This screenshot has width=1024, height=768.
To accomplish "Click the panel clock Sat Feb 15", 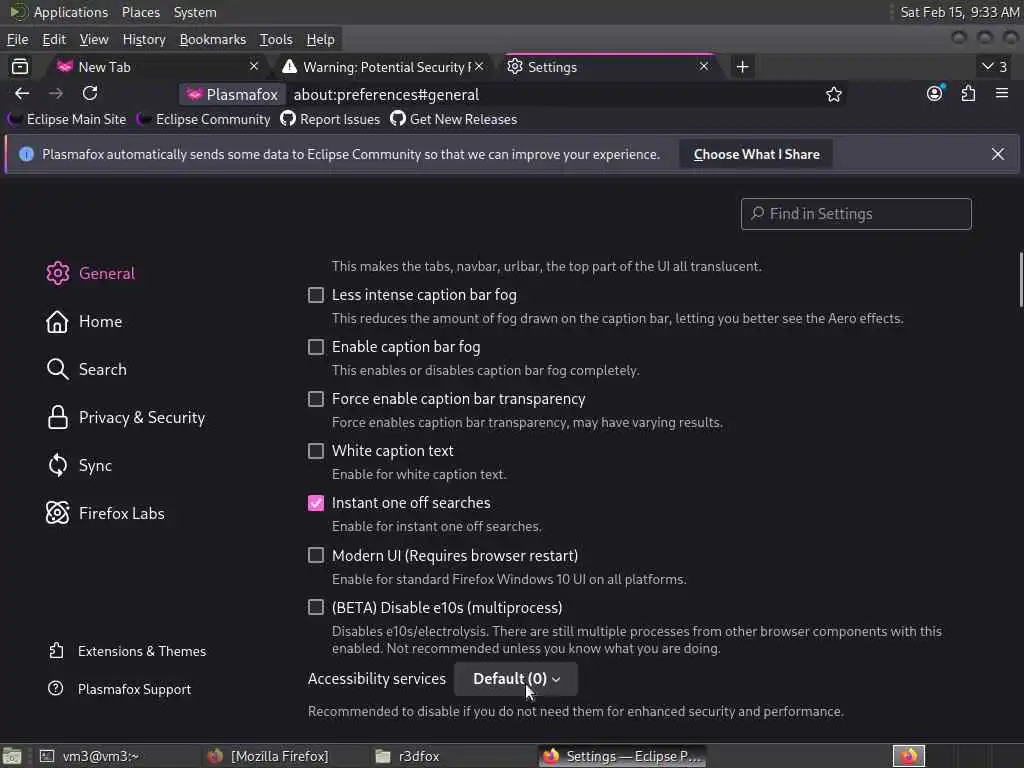I will pyautogui.click(x=959, y=12).
